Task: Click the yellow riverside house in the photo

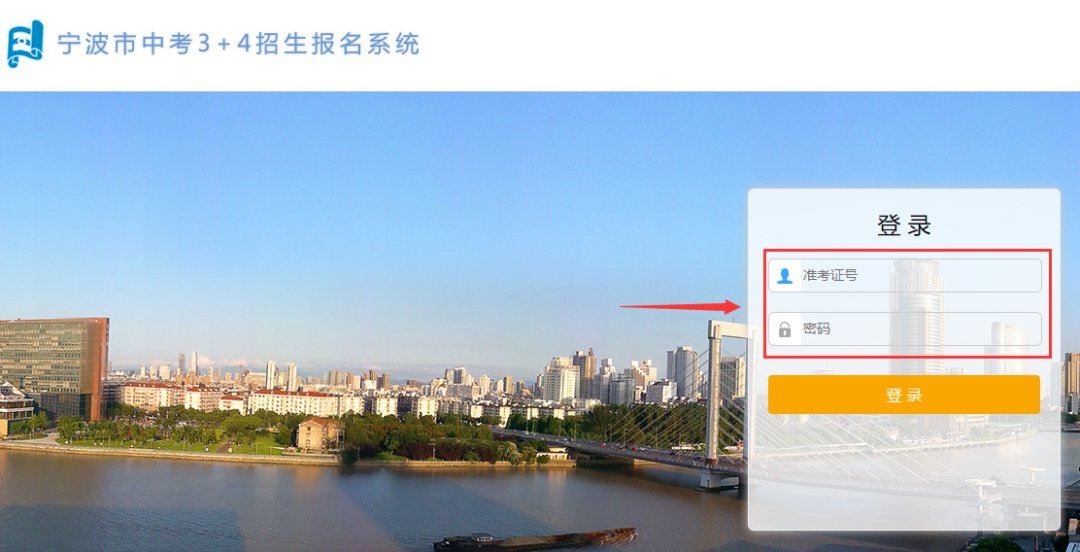Action: (318, 433)
